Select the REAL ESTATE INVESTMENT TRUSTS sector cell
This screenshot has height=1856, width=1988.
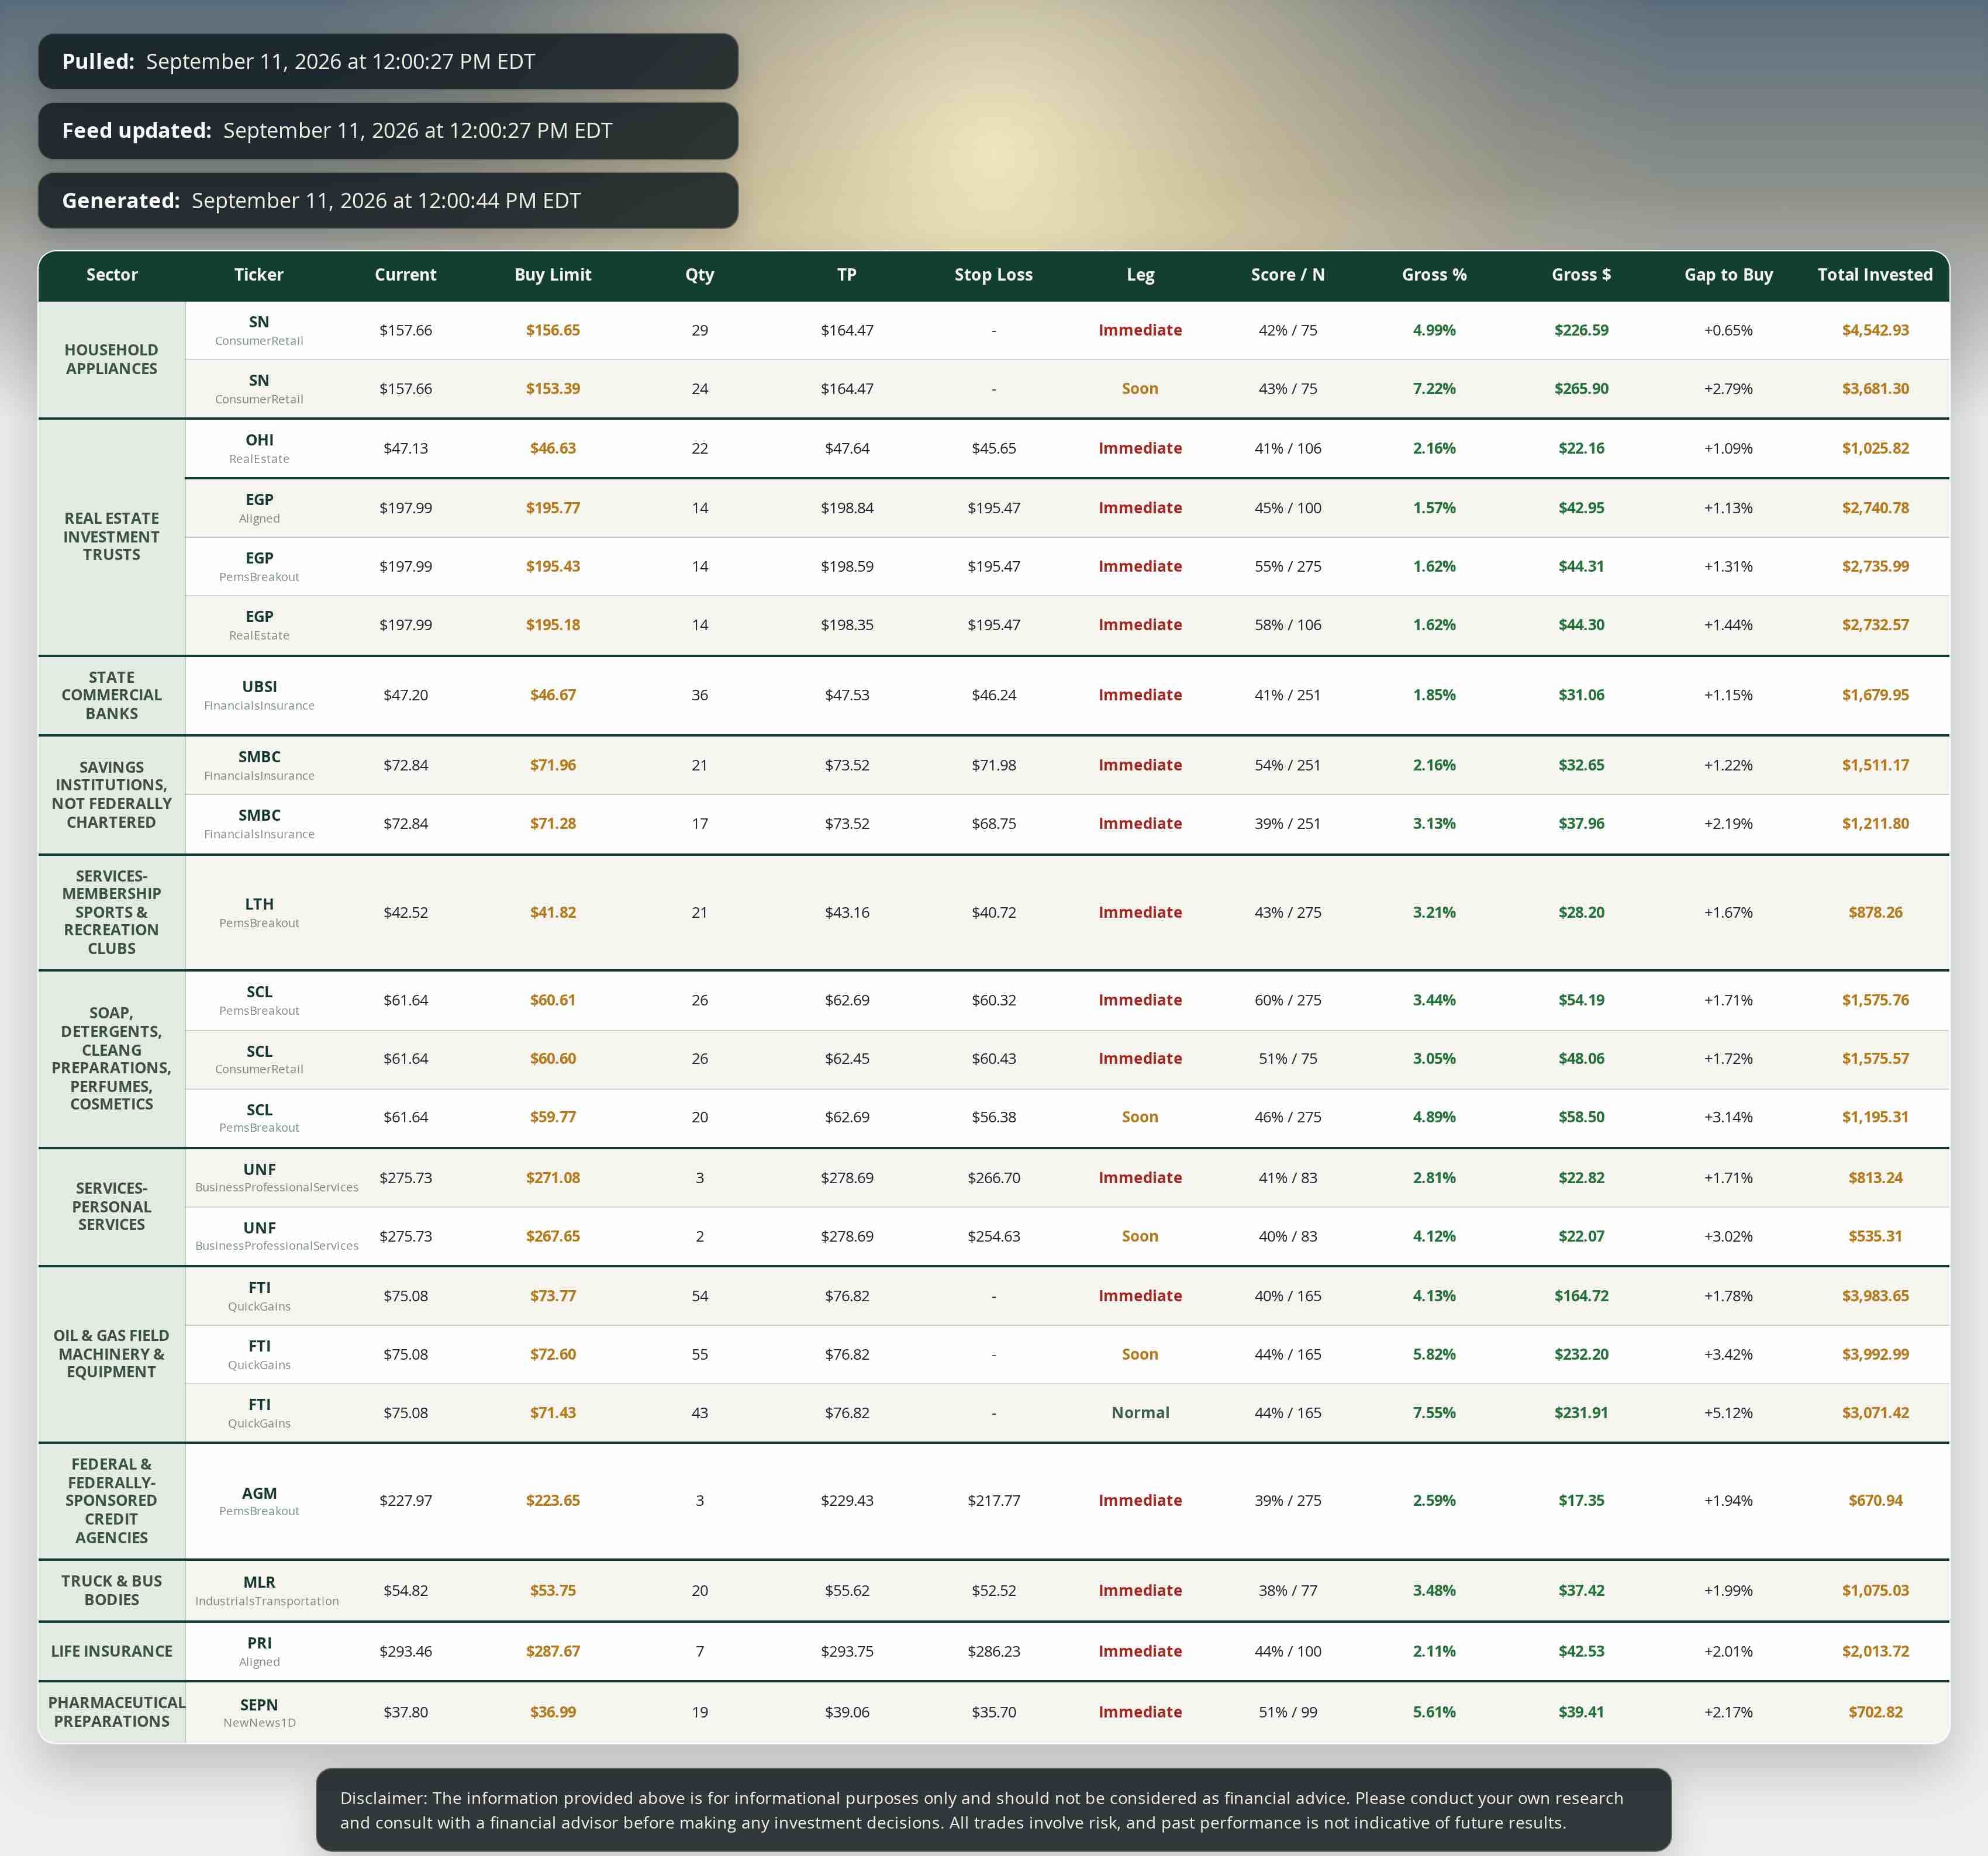coord(111,537)
